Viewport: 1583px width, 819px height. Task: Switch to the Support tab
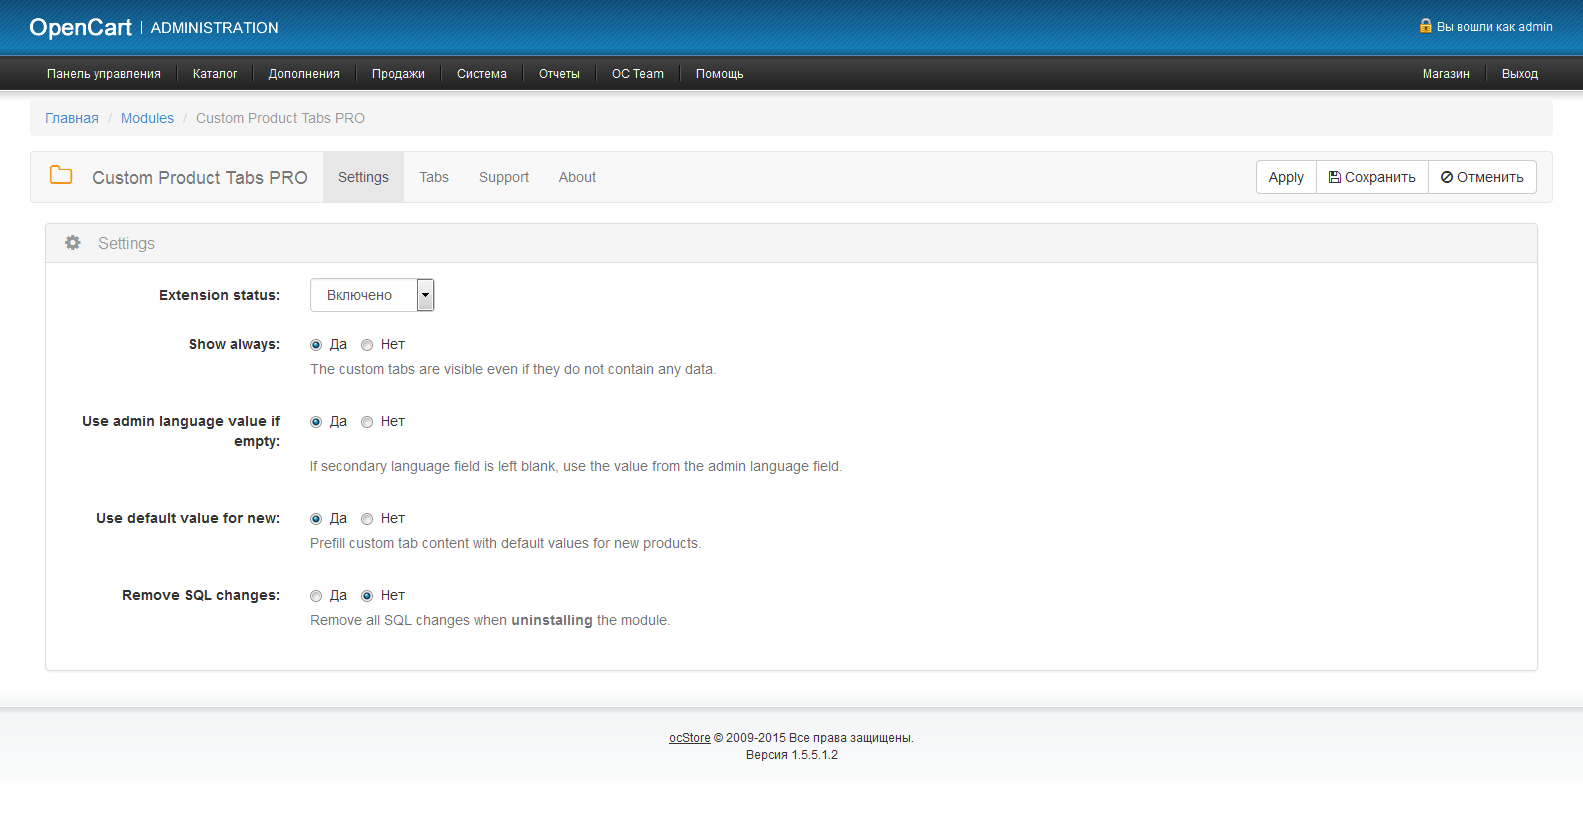click(504, 177)
